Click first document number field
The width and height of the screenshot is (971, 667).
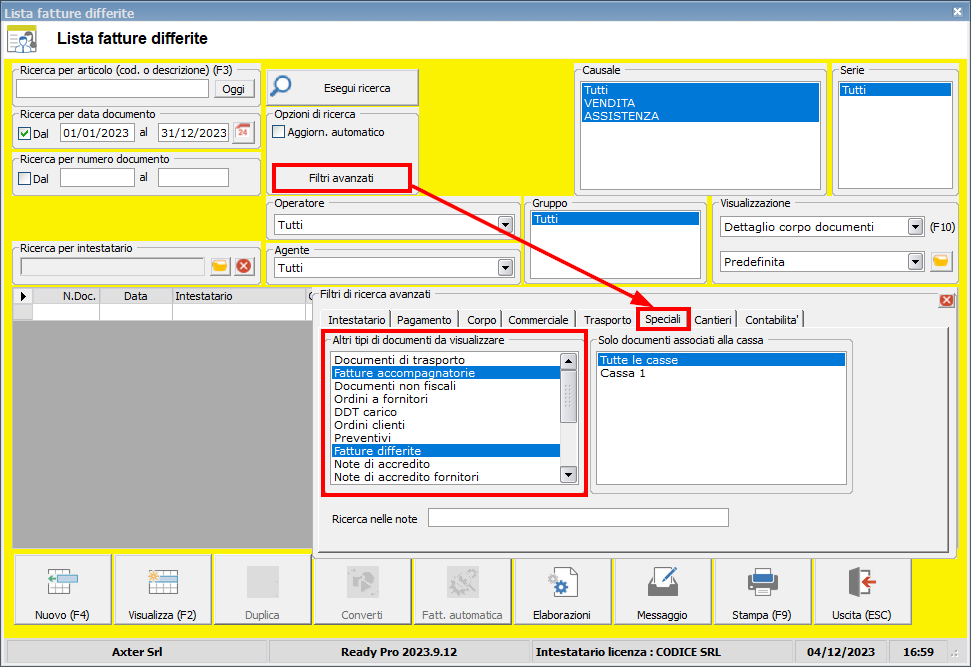97,178
